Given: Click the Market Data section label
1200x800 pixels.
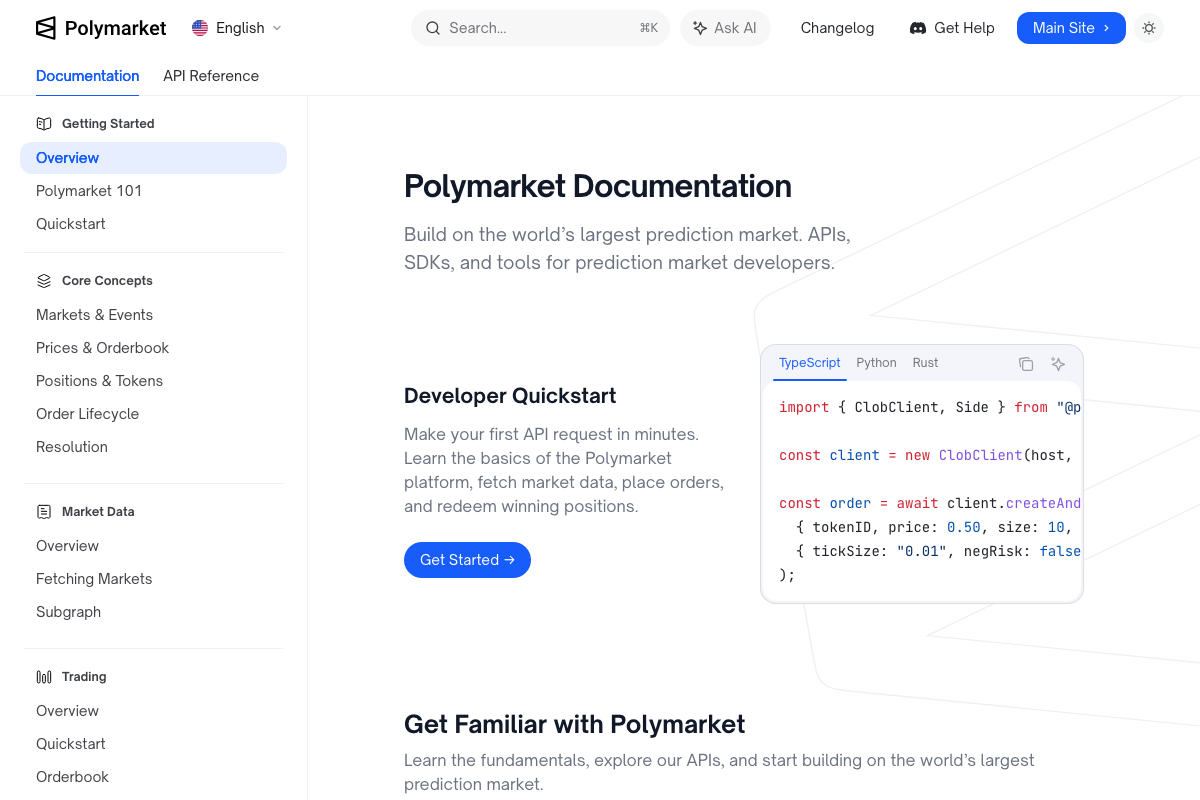Looking at the screenshot, I should point(98,512).
